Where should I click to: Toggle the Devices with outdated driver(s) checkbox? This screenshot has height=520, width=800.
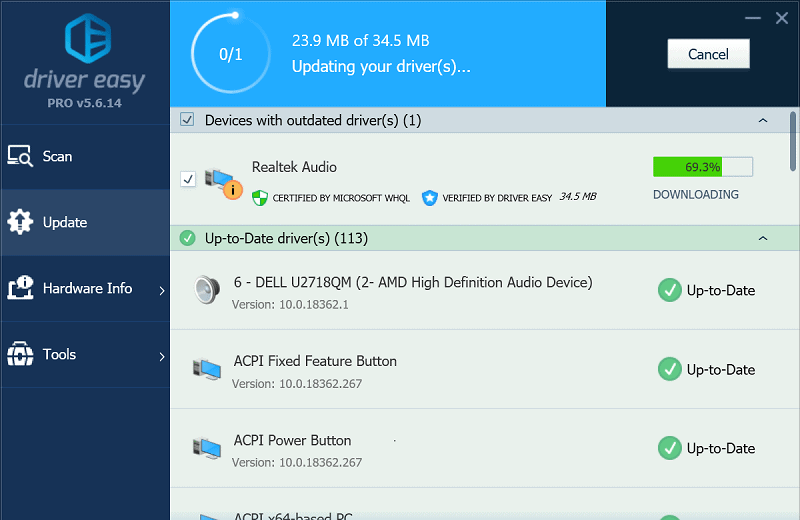click(x=187, y=120)
